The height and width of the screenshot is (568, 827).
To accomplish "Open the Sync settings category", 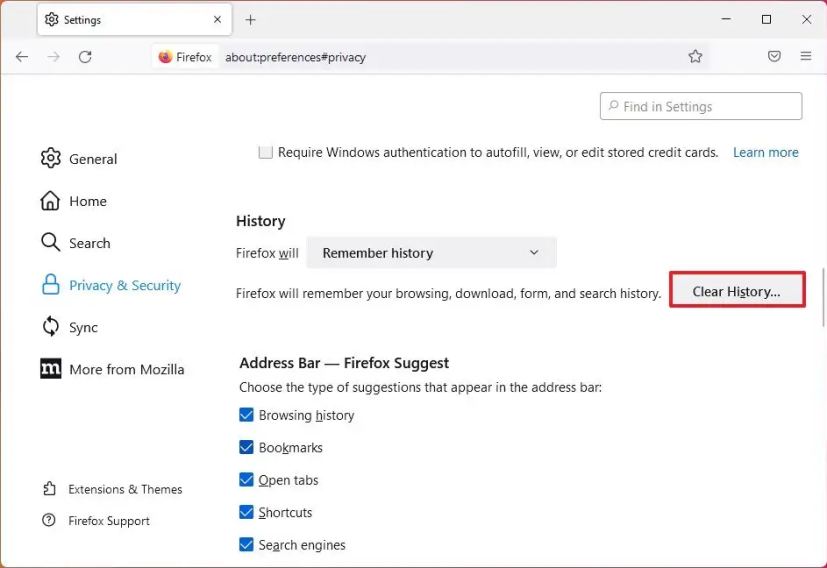I will (70, 328).
